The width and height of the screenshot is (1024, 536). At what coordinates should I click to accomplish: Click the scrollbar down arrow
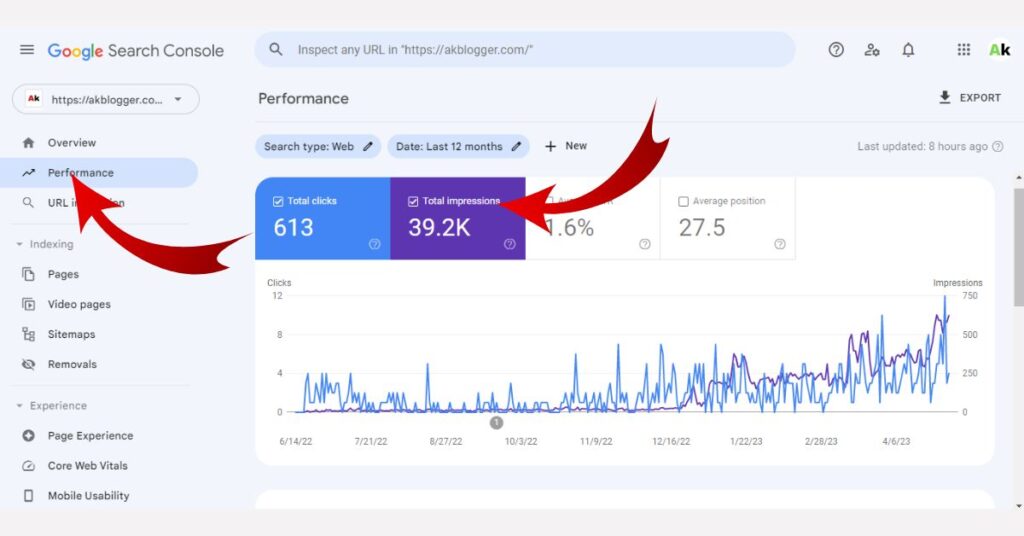tap(1018, 505)
